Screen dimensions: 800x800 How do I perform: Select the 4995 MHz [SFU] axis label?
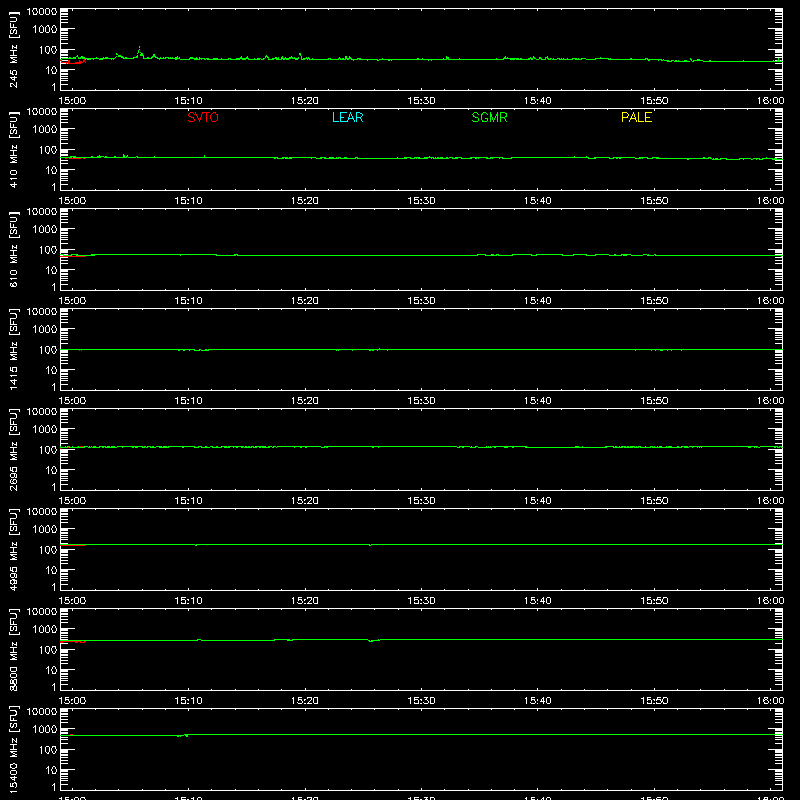(x=14, y=549)
